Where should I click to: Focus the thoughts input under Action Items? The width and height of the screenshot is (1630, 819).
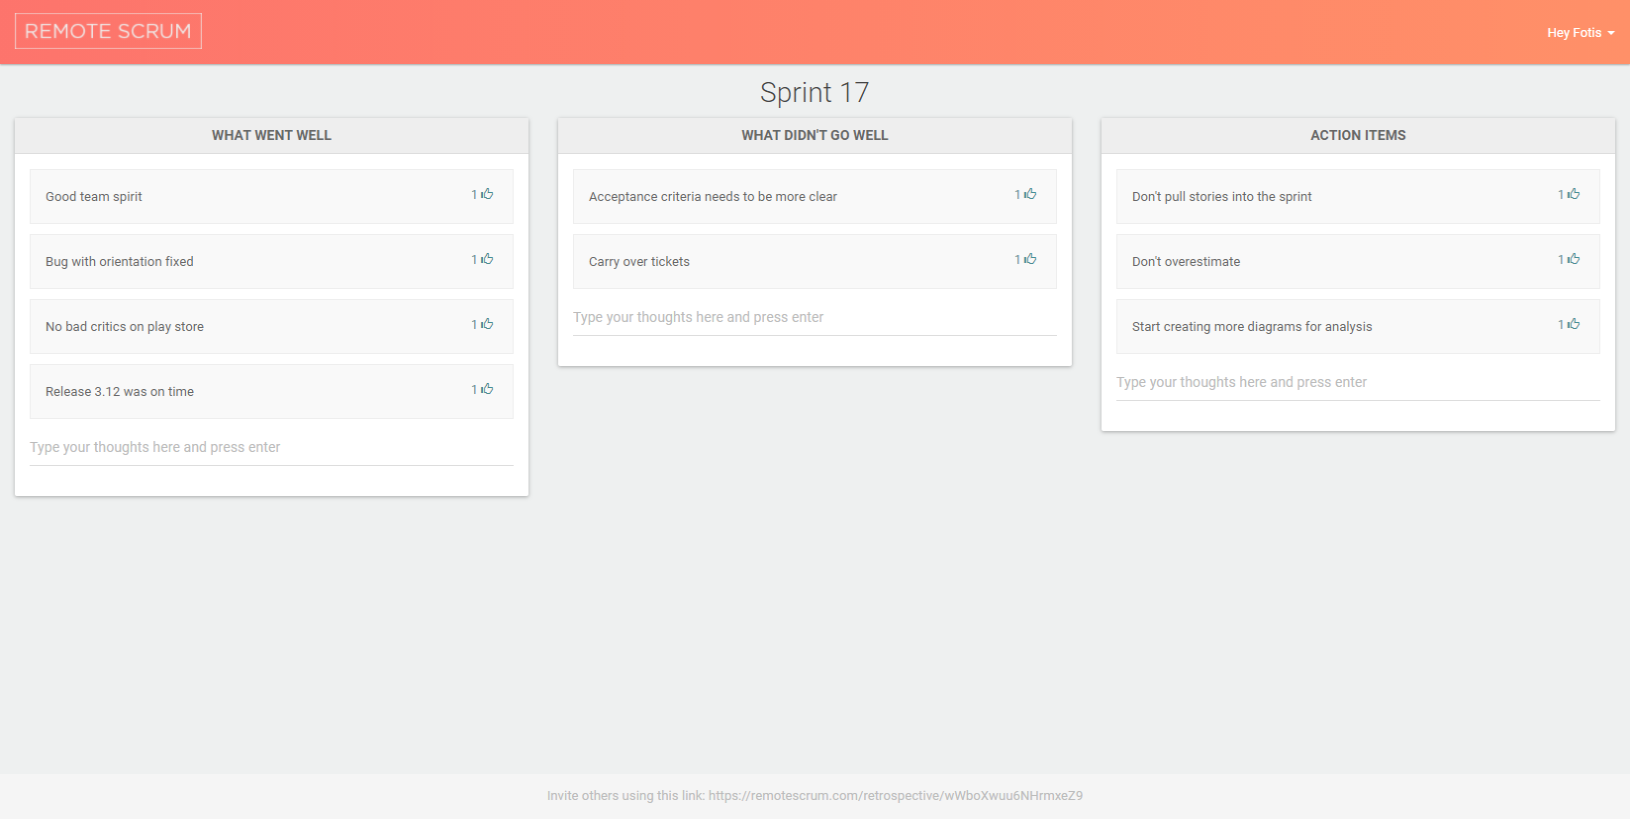[x=1357, y=383]
